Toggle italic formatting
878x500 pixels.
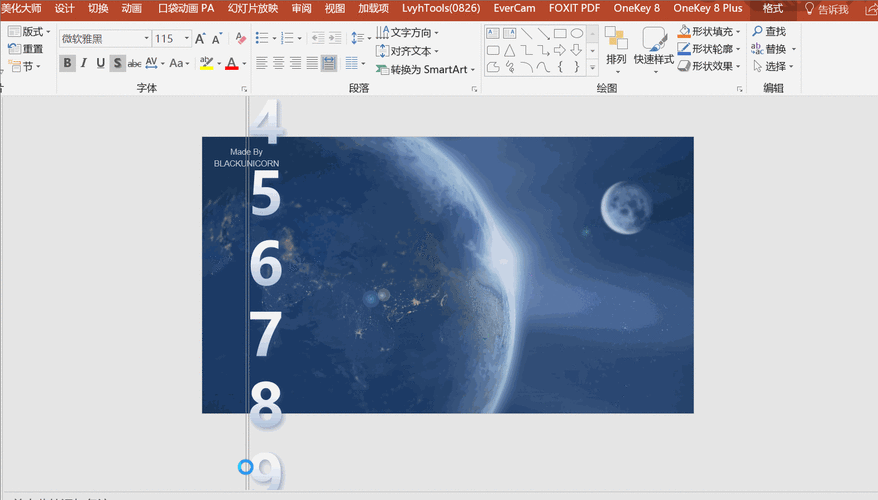[x=84, y=63]
